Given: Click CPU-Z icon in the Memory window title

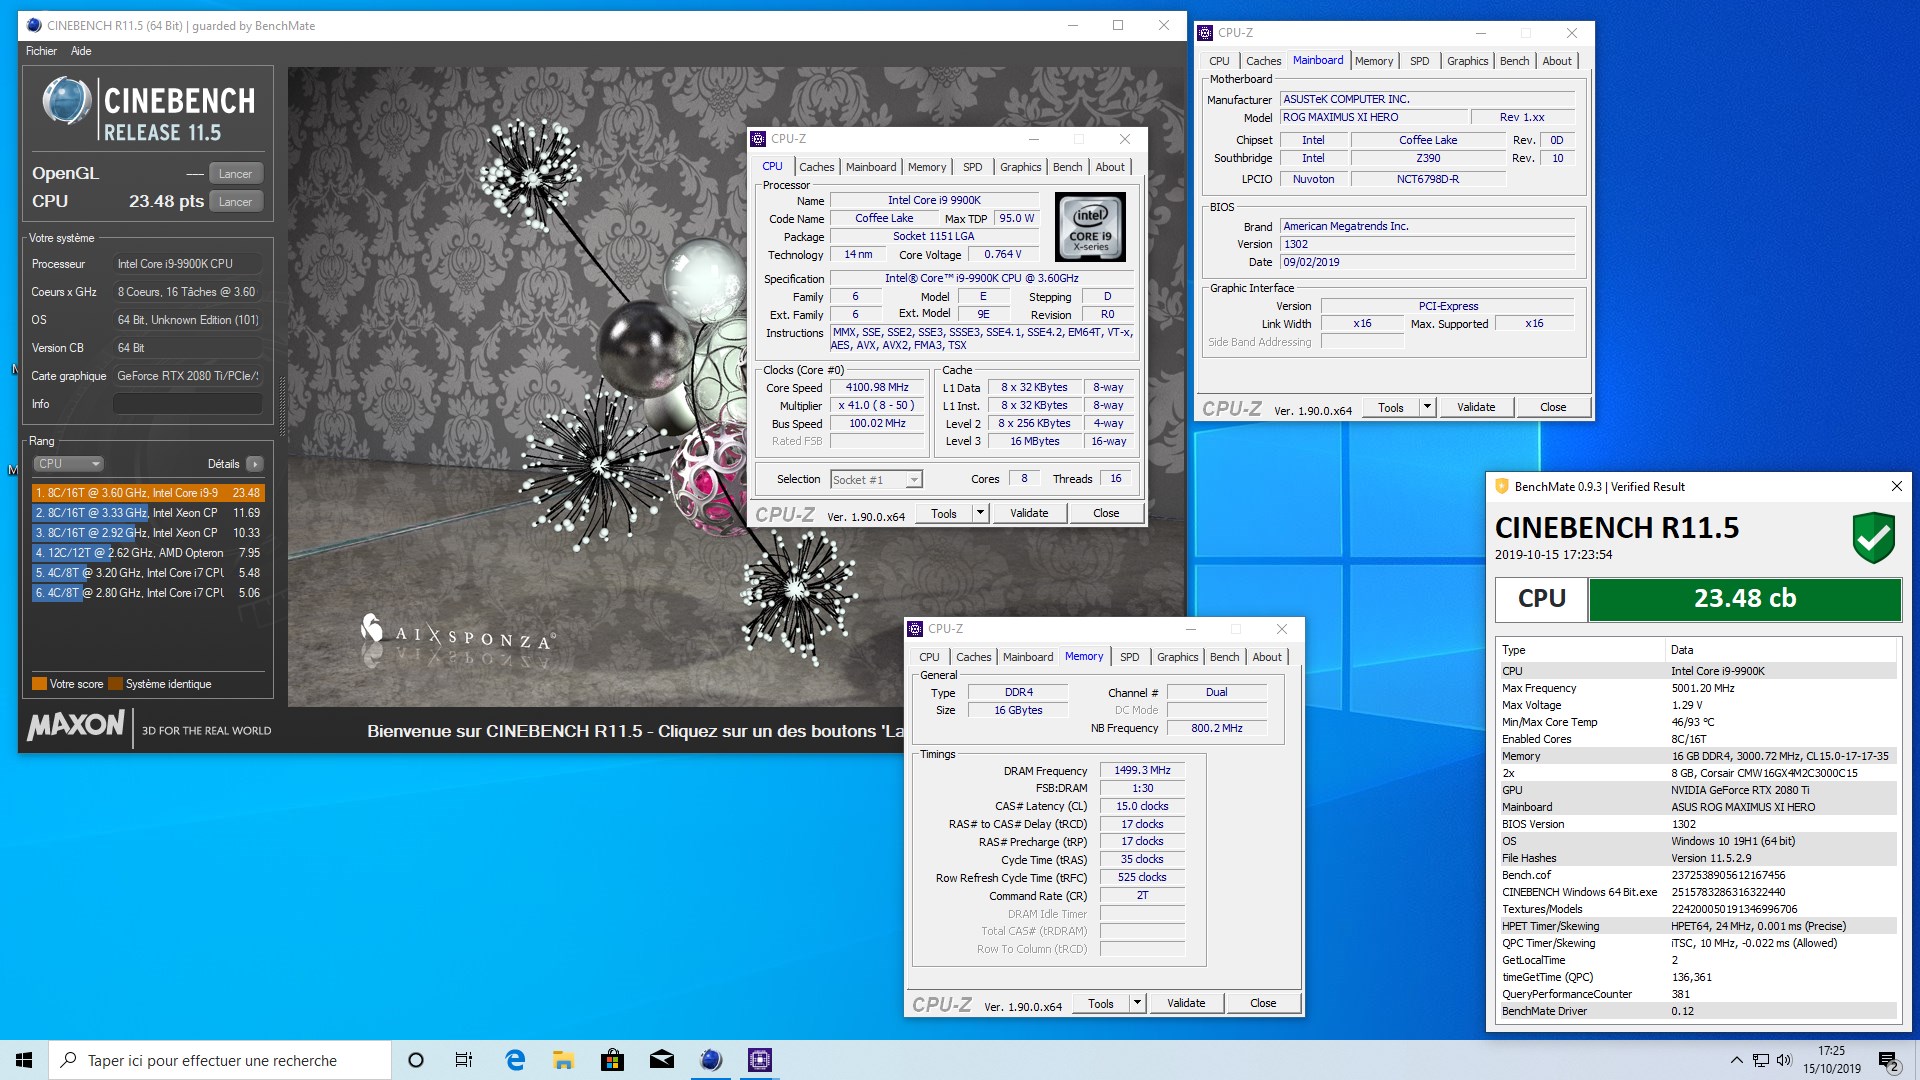Looking at the screenshot, I should point(915,629).
